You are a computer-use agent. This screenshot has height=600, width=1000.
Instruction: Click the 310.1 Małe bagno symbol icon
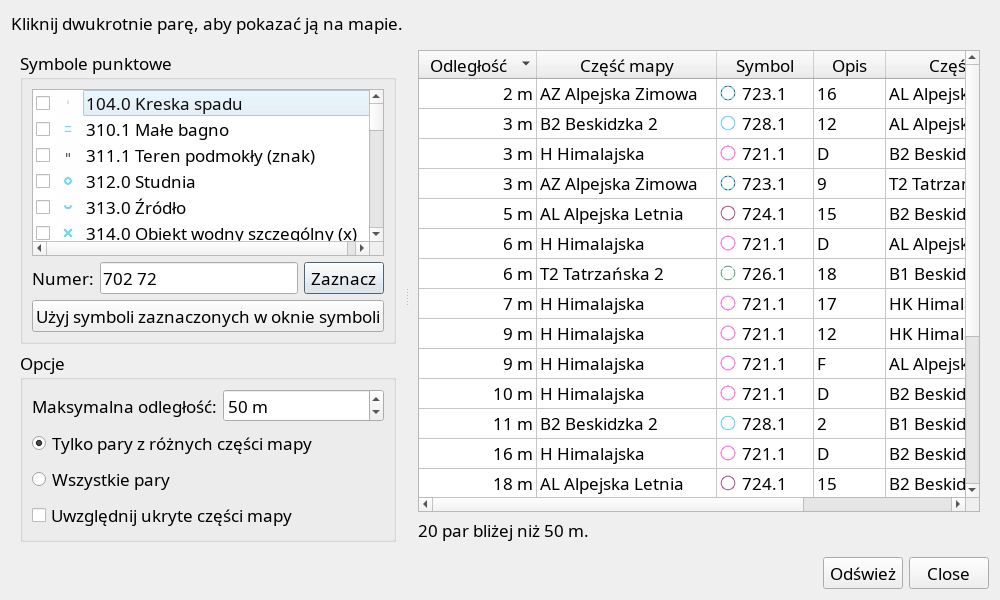[68, 129]
